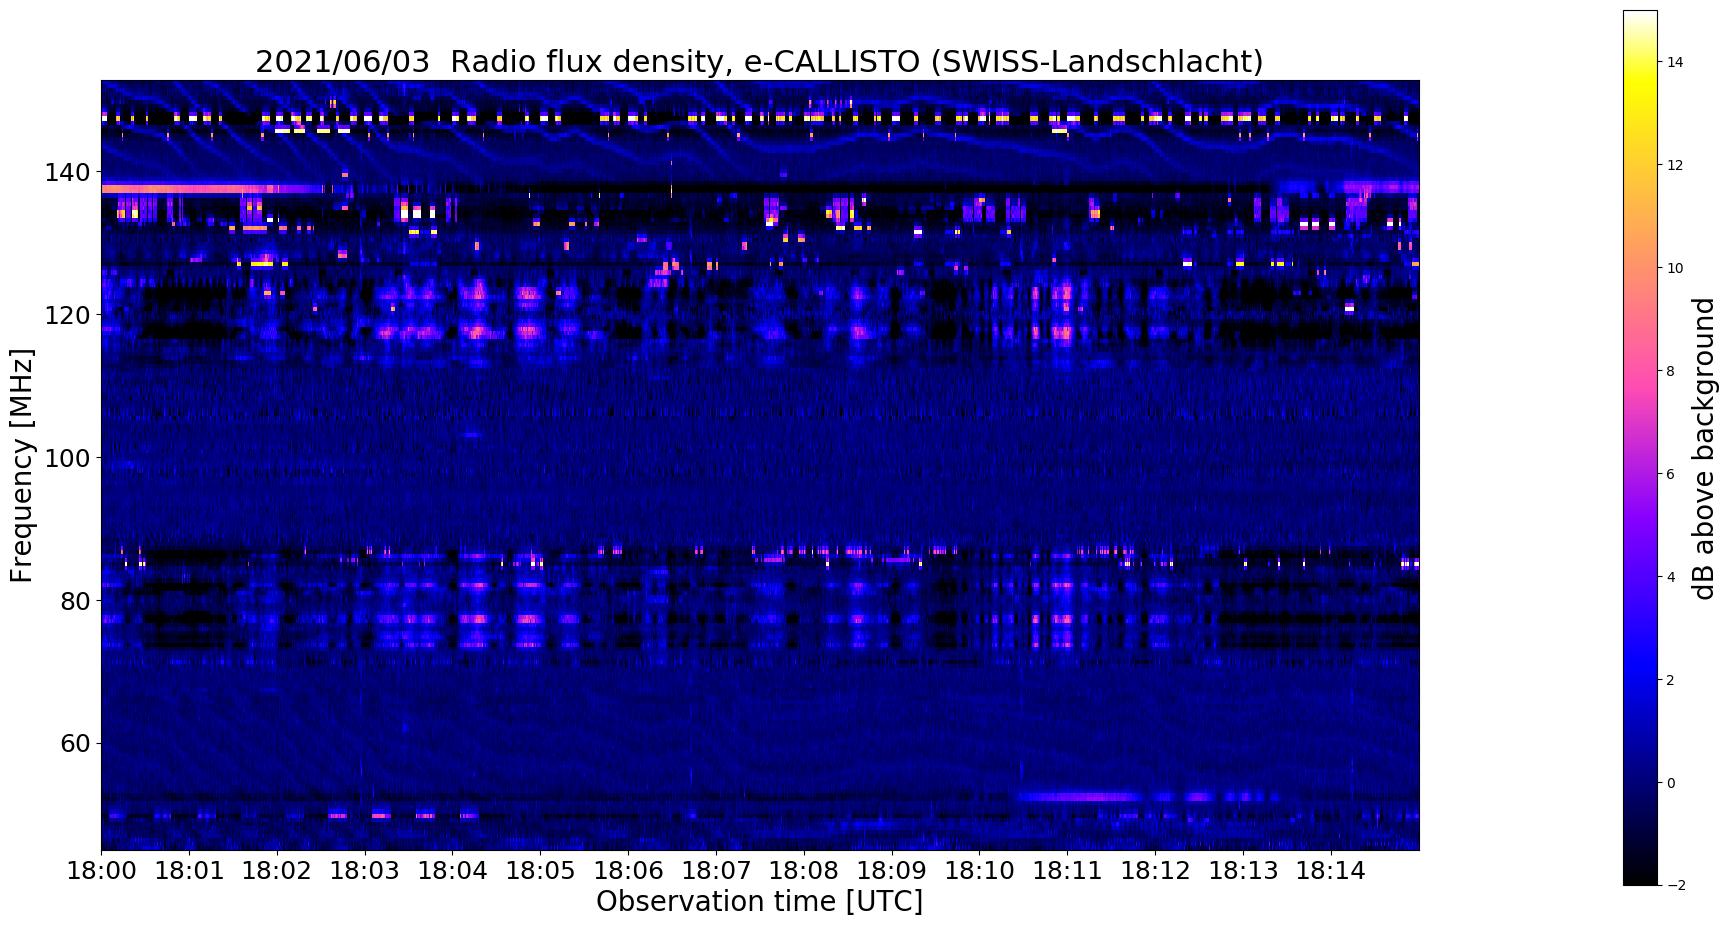
Task: Click the 'Frequency [MHz]' axis label
Action: tap(22, 465)
